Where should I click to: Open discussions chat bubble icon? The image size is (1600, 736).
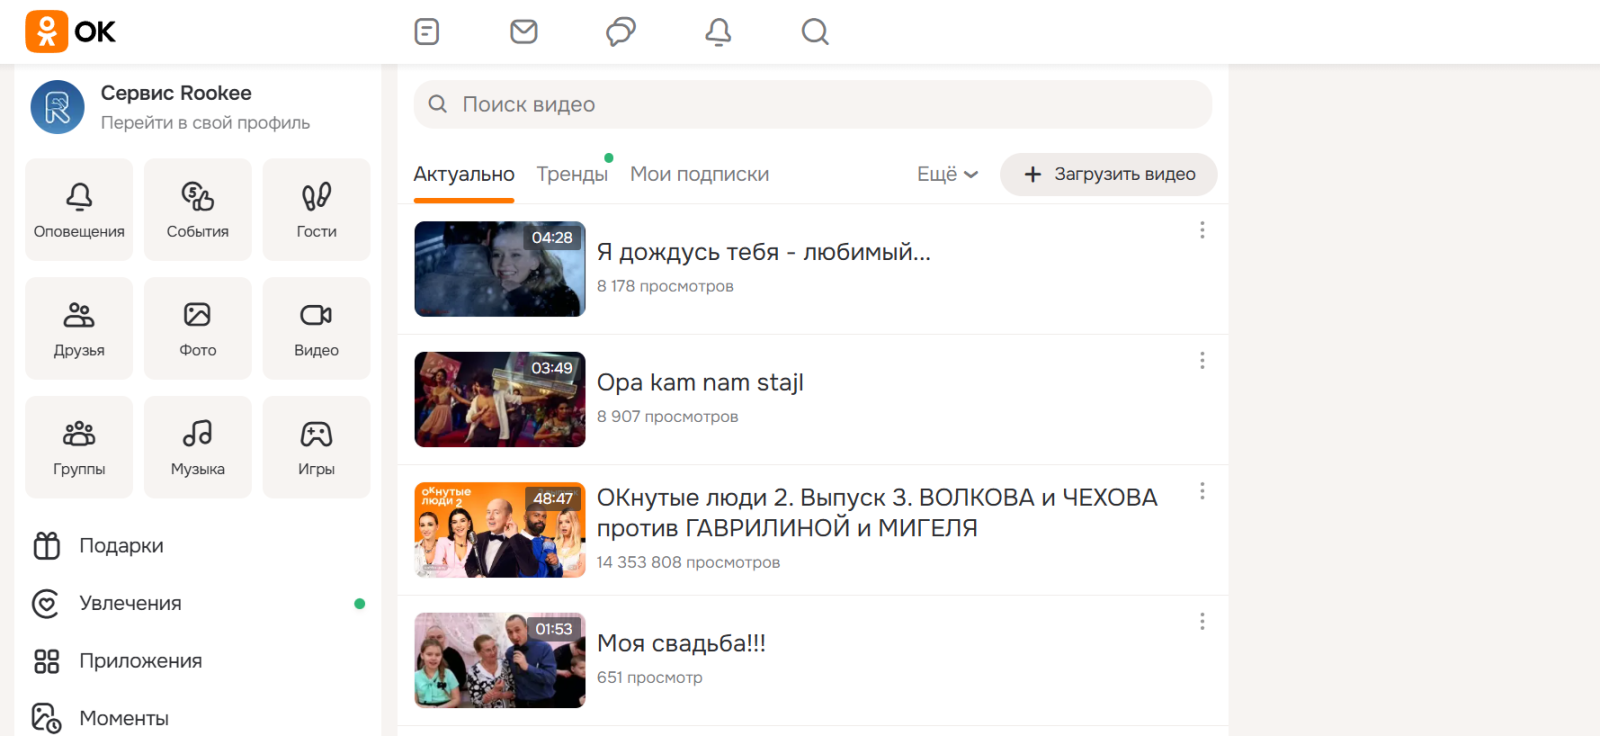click(x=621, y=32)
